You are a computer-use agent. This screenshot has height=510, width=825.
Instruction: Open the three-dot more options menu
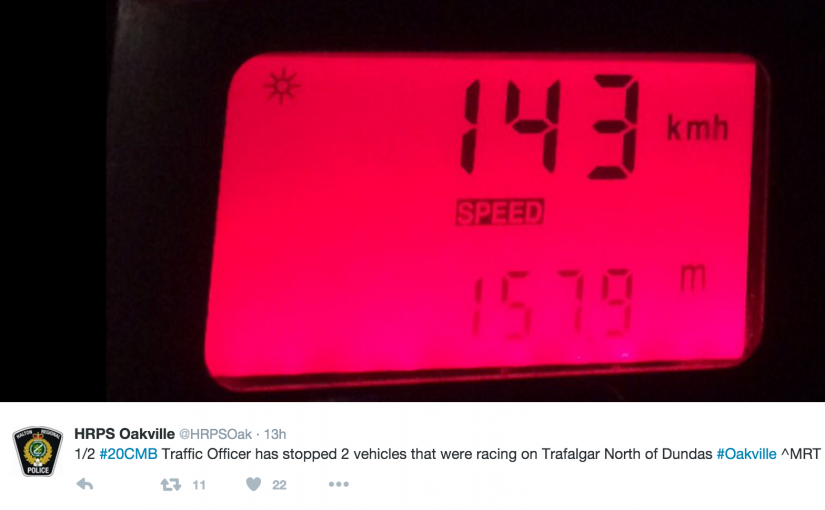click(x=338, y=484)
